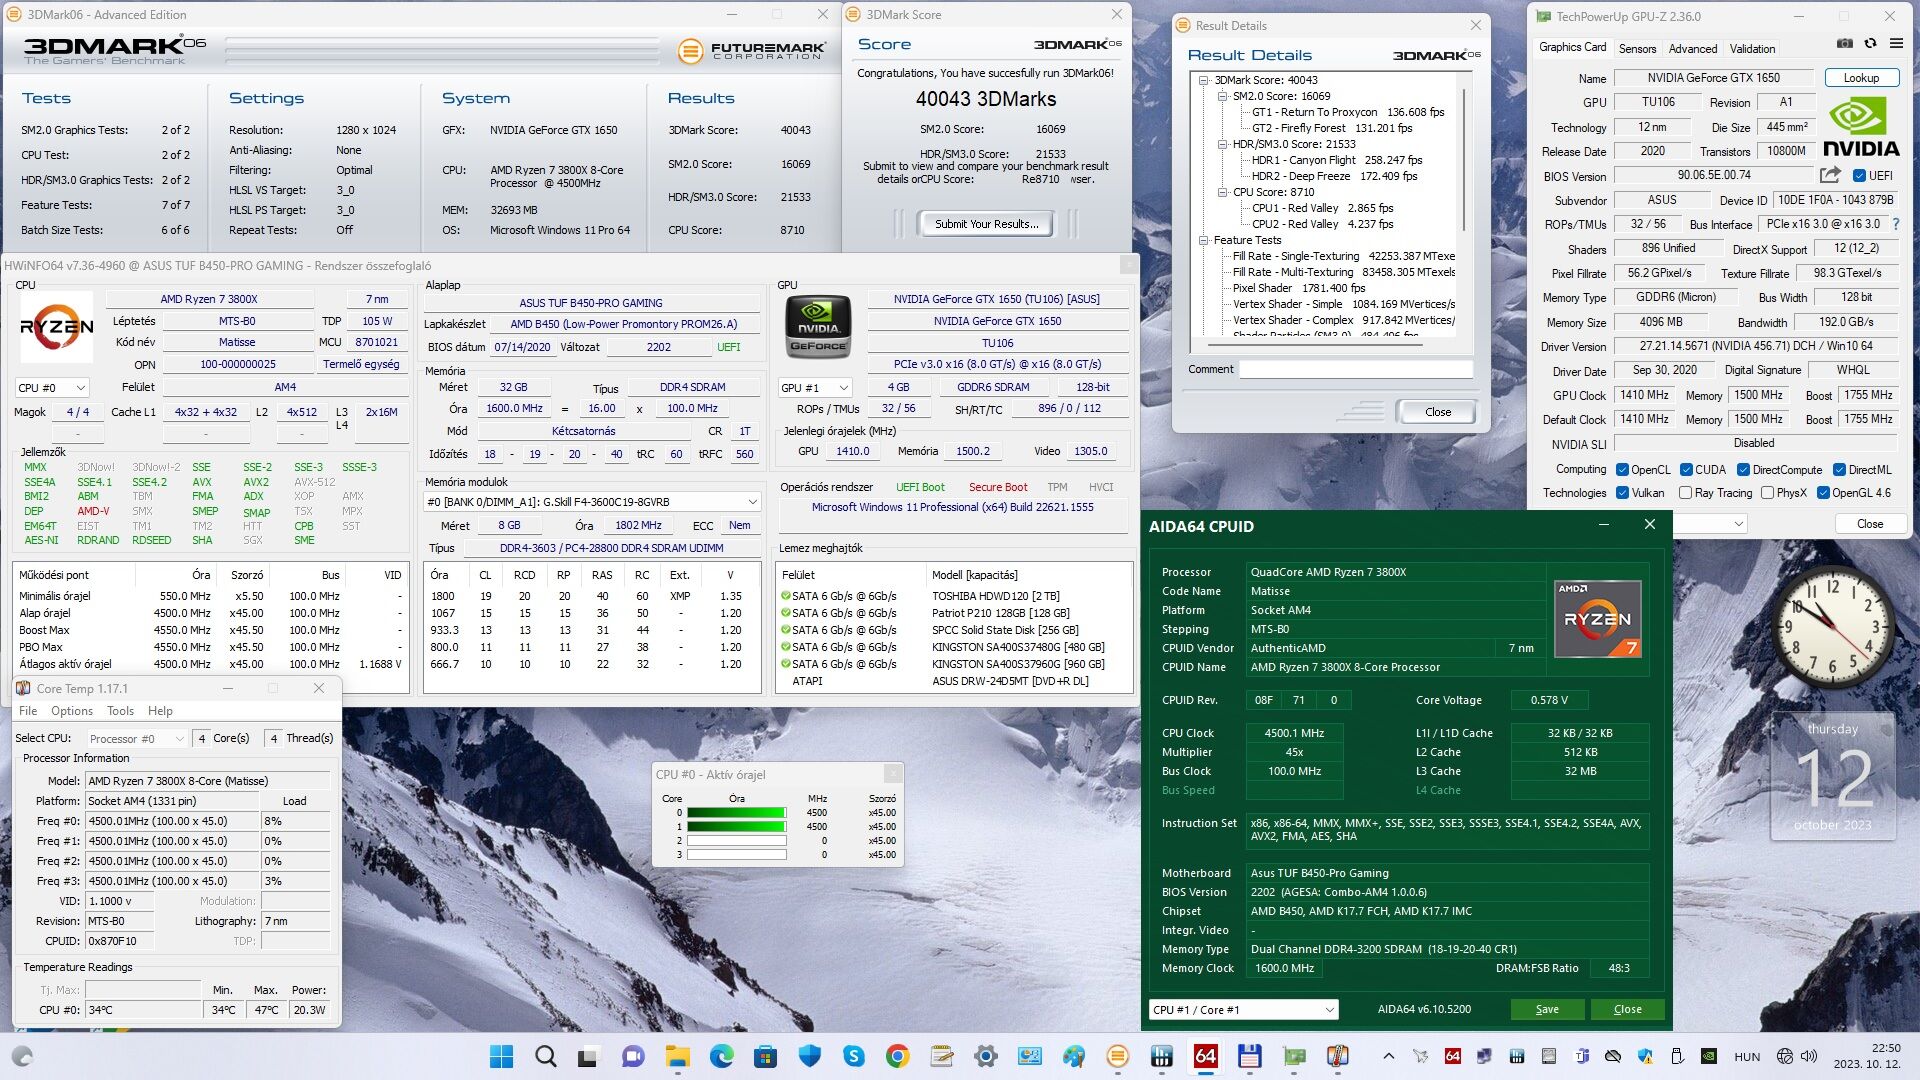The height and width of the screenshot is (1080, 1920).
Task: Open GPU-Z hamburger menu icon
Action: pyautogui.click(x=1896, y=43)
